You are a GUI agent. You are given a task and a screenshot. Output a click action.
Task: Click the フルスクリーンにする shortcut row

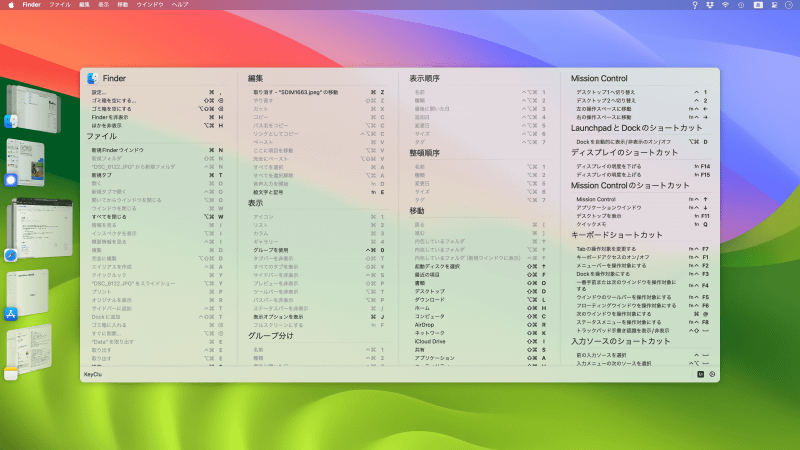(x=319, y=325)
